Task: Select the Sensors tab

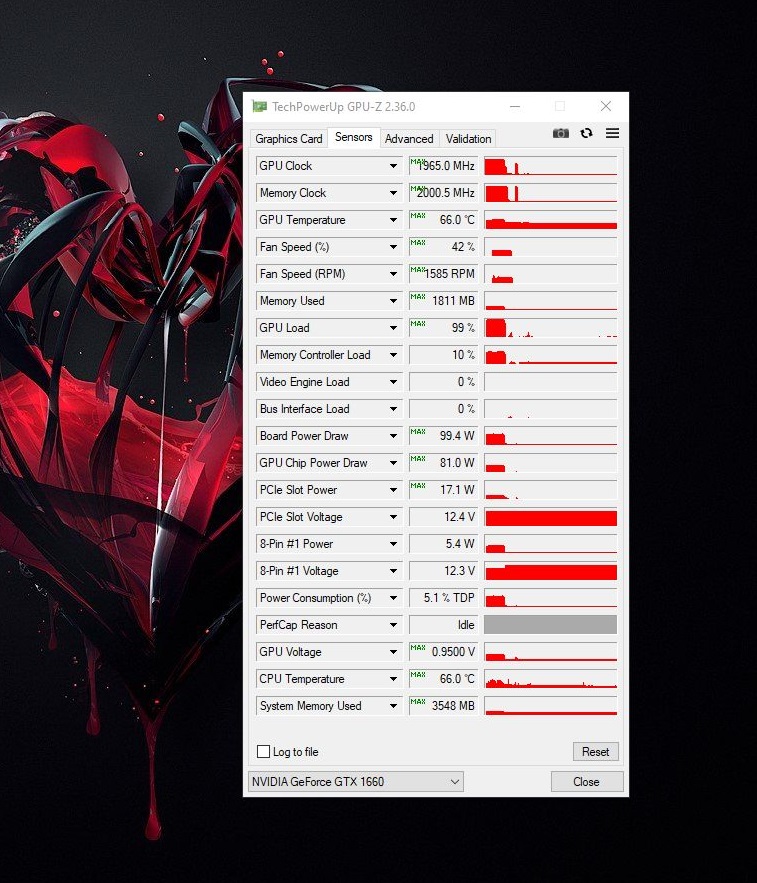Action: [x=354, y=137]
